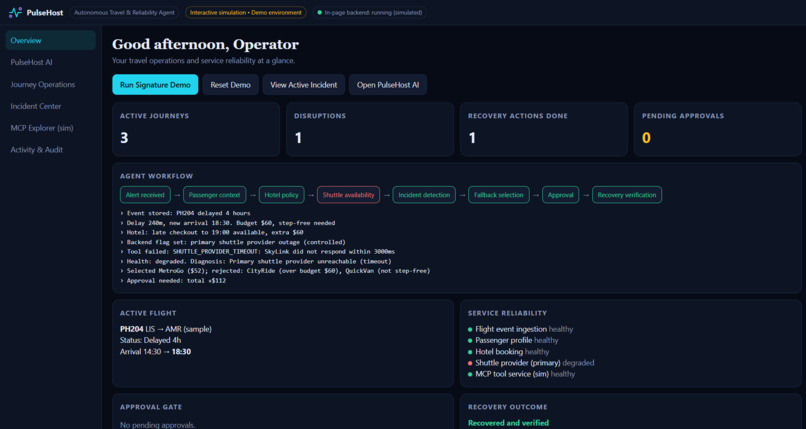Click log line 'Health: degraded. Diagnosis'
Screen dimensions: 806x429
pyautogui.click(x=256, y=262)
